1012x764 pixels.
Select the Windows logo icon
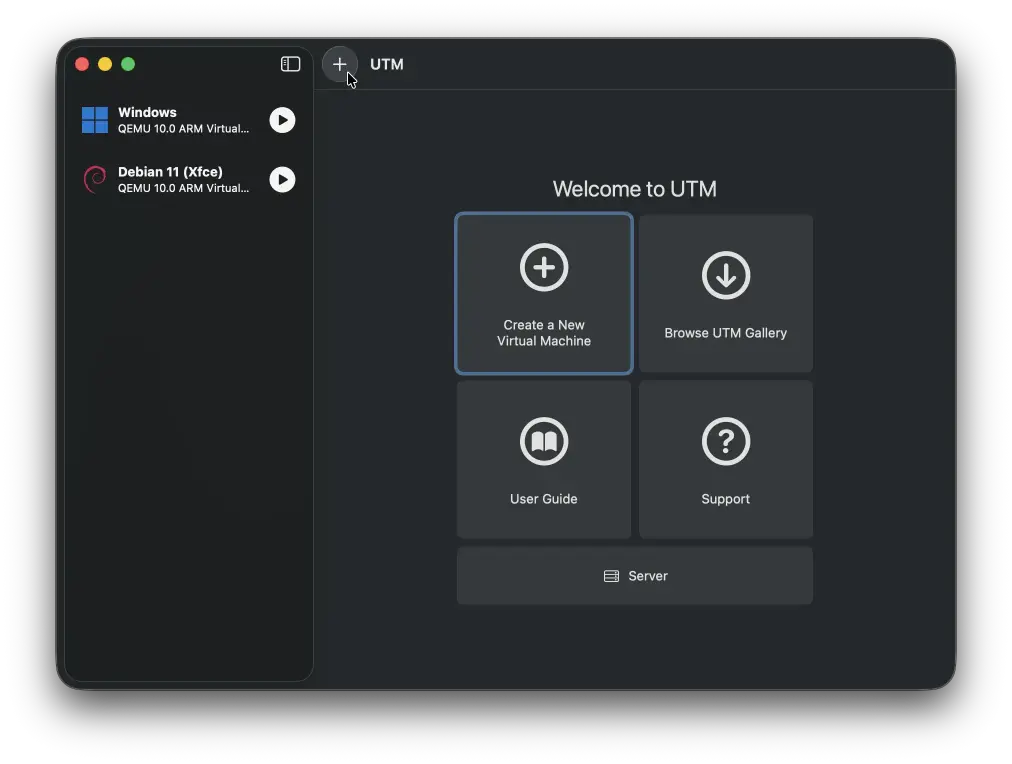click(95, 120)
